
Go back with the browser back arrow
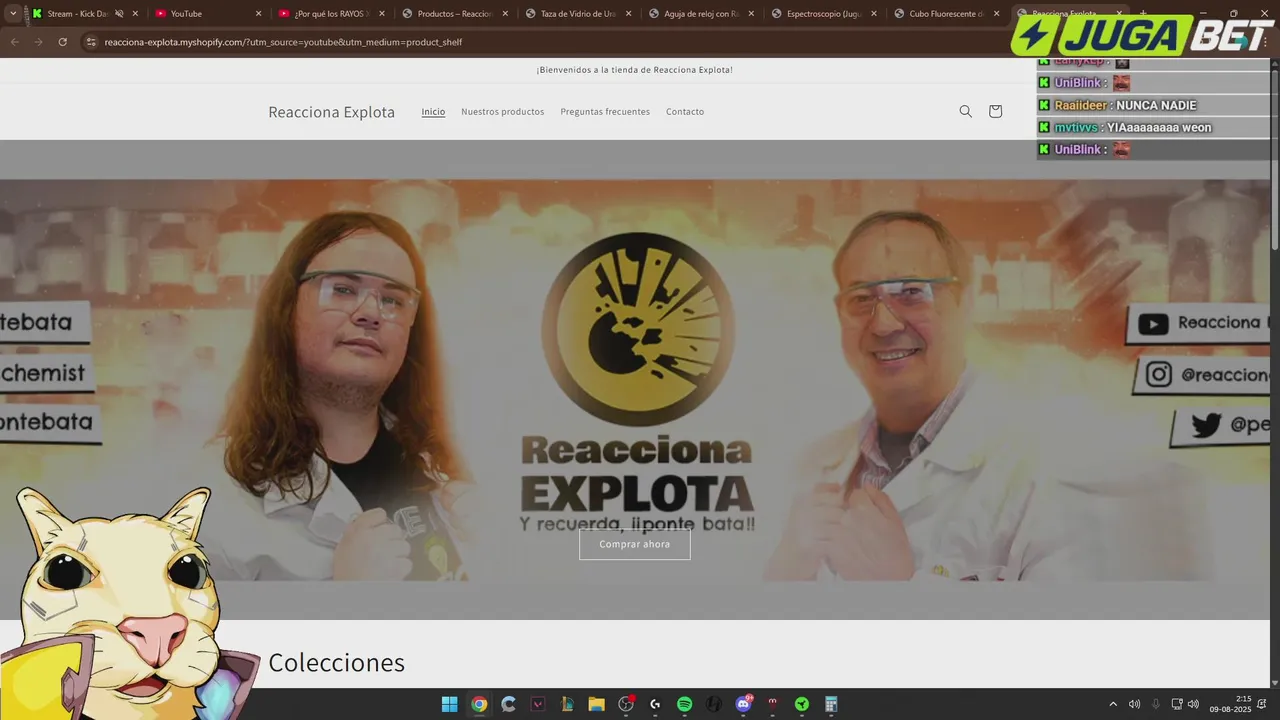click(14, 42)
